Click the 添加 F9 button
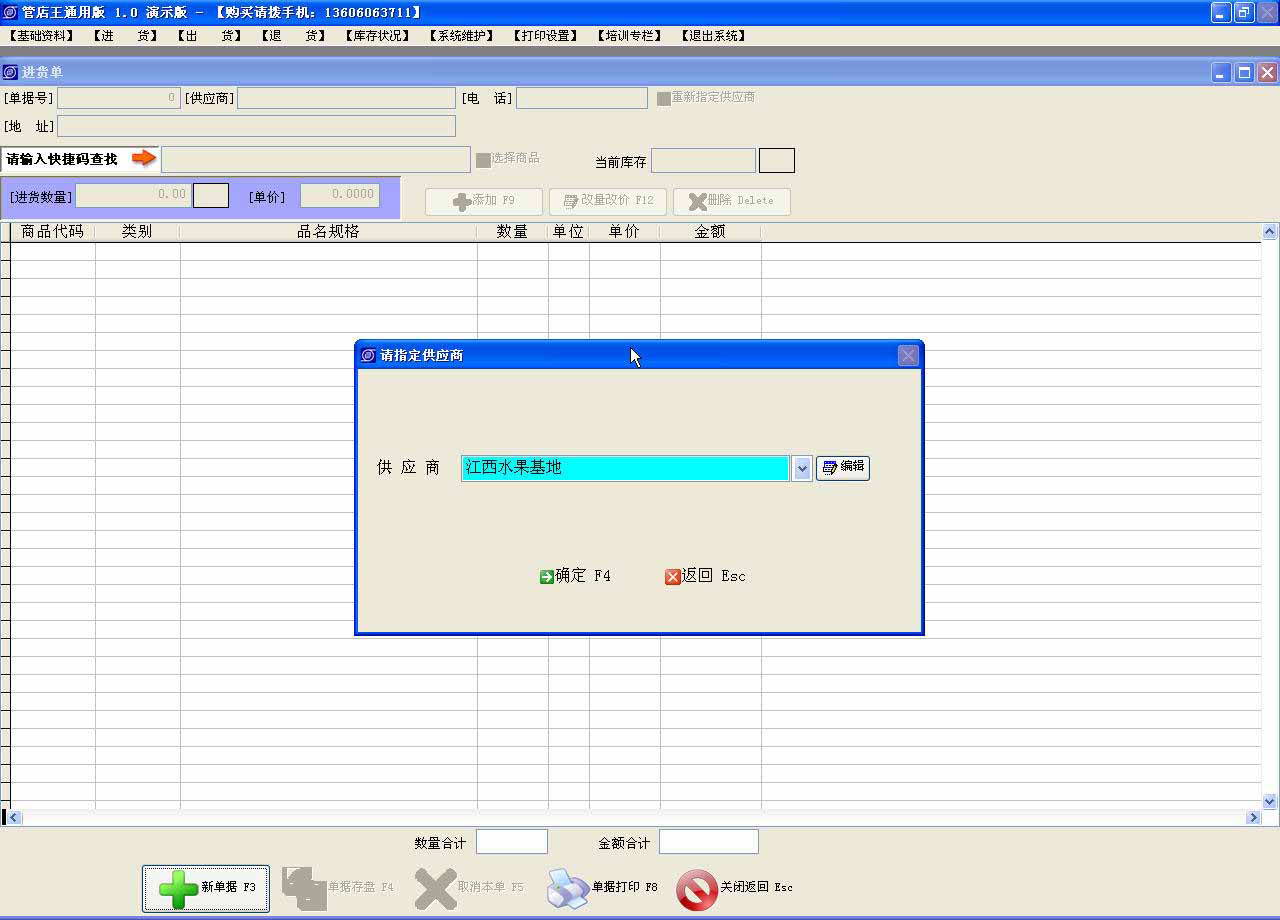Screen dimensions: 1280x920 coord(484,201)
